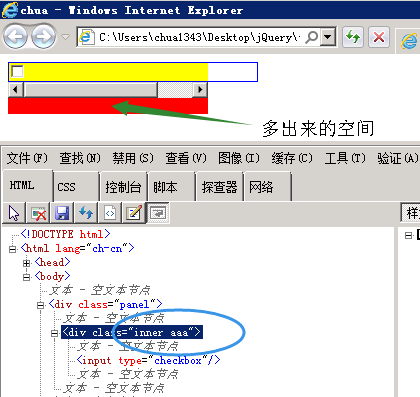Expand the head node

pyautogui.click(x=26, y=263)
